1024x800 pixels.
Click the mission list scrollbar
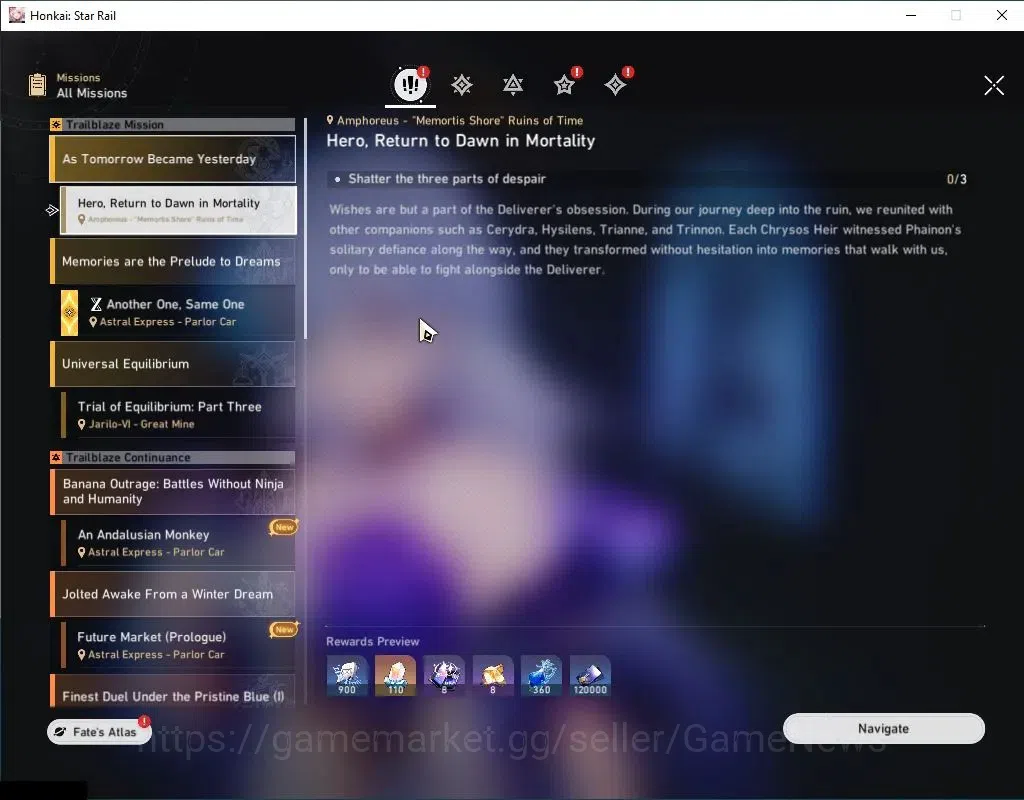pyautogui.click(x=305, y=229)
